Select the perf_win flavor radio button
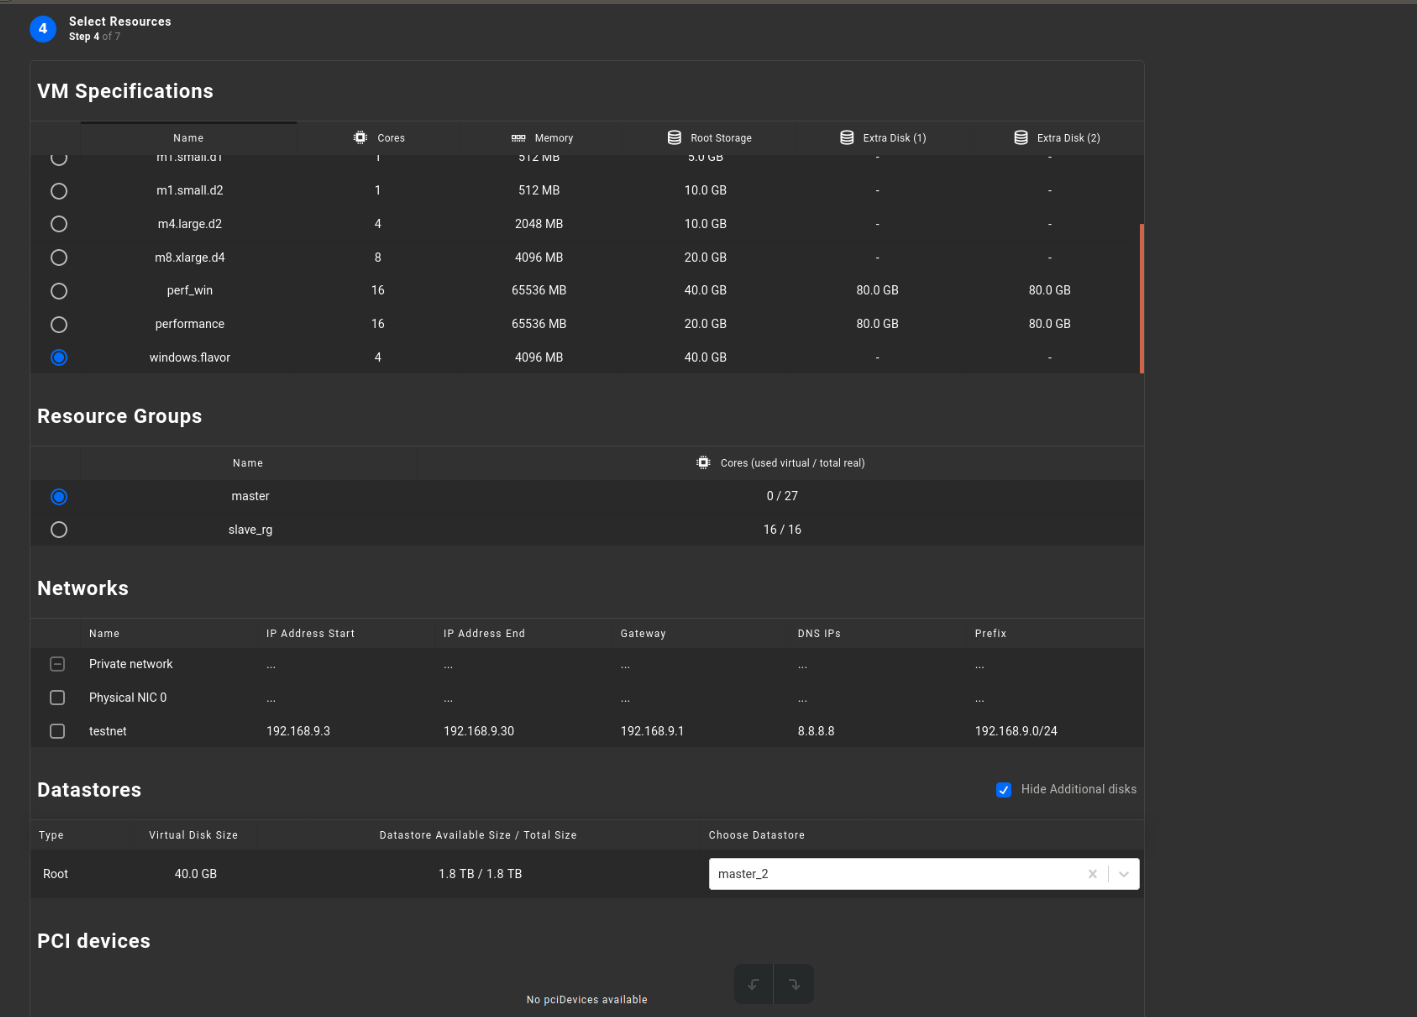This screenshot has width=1417, height=1017. pos(59,291)
